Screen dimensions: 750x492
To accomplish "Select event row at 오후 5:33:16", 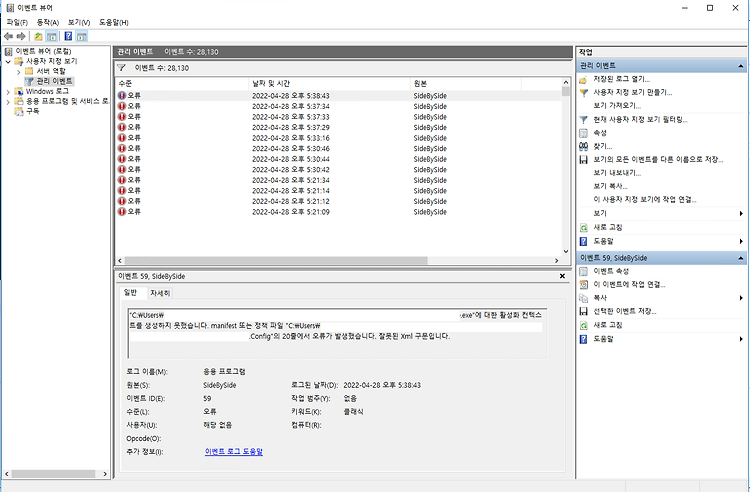I will [339, 138].
